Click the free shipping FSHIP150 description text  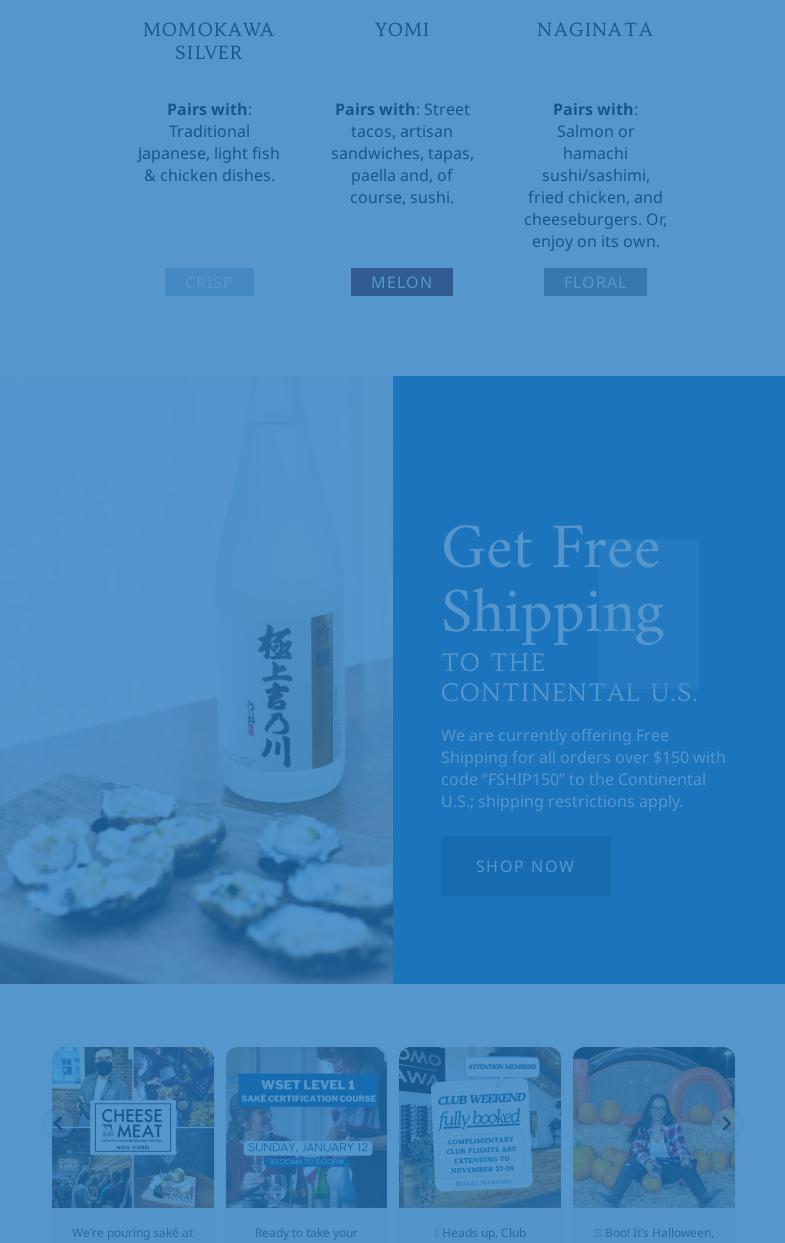[x=583, y=768]
